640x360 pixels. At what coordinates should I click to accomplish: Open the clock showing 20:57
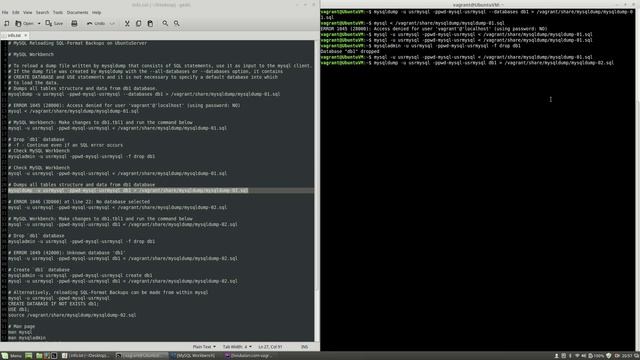(627, 356)
